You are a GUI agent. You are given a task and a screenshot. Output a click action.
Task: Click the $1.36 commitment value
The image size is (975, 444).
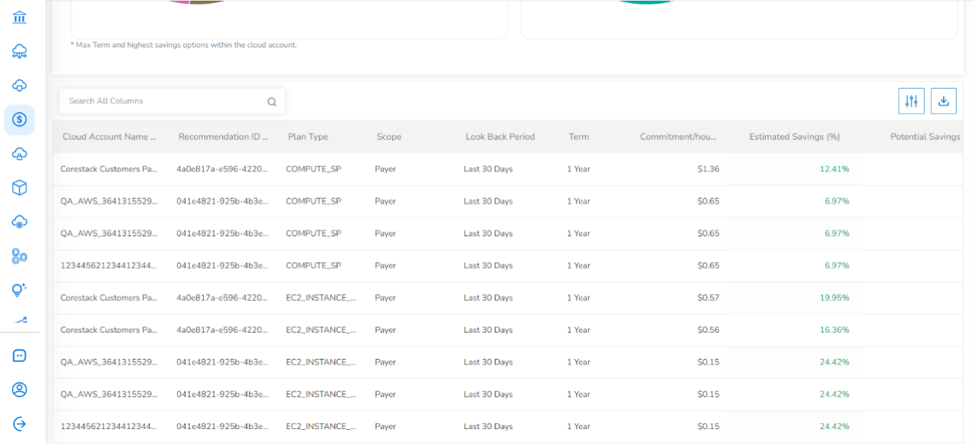pyautogui.click(x=708, y=169)
